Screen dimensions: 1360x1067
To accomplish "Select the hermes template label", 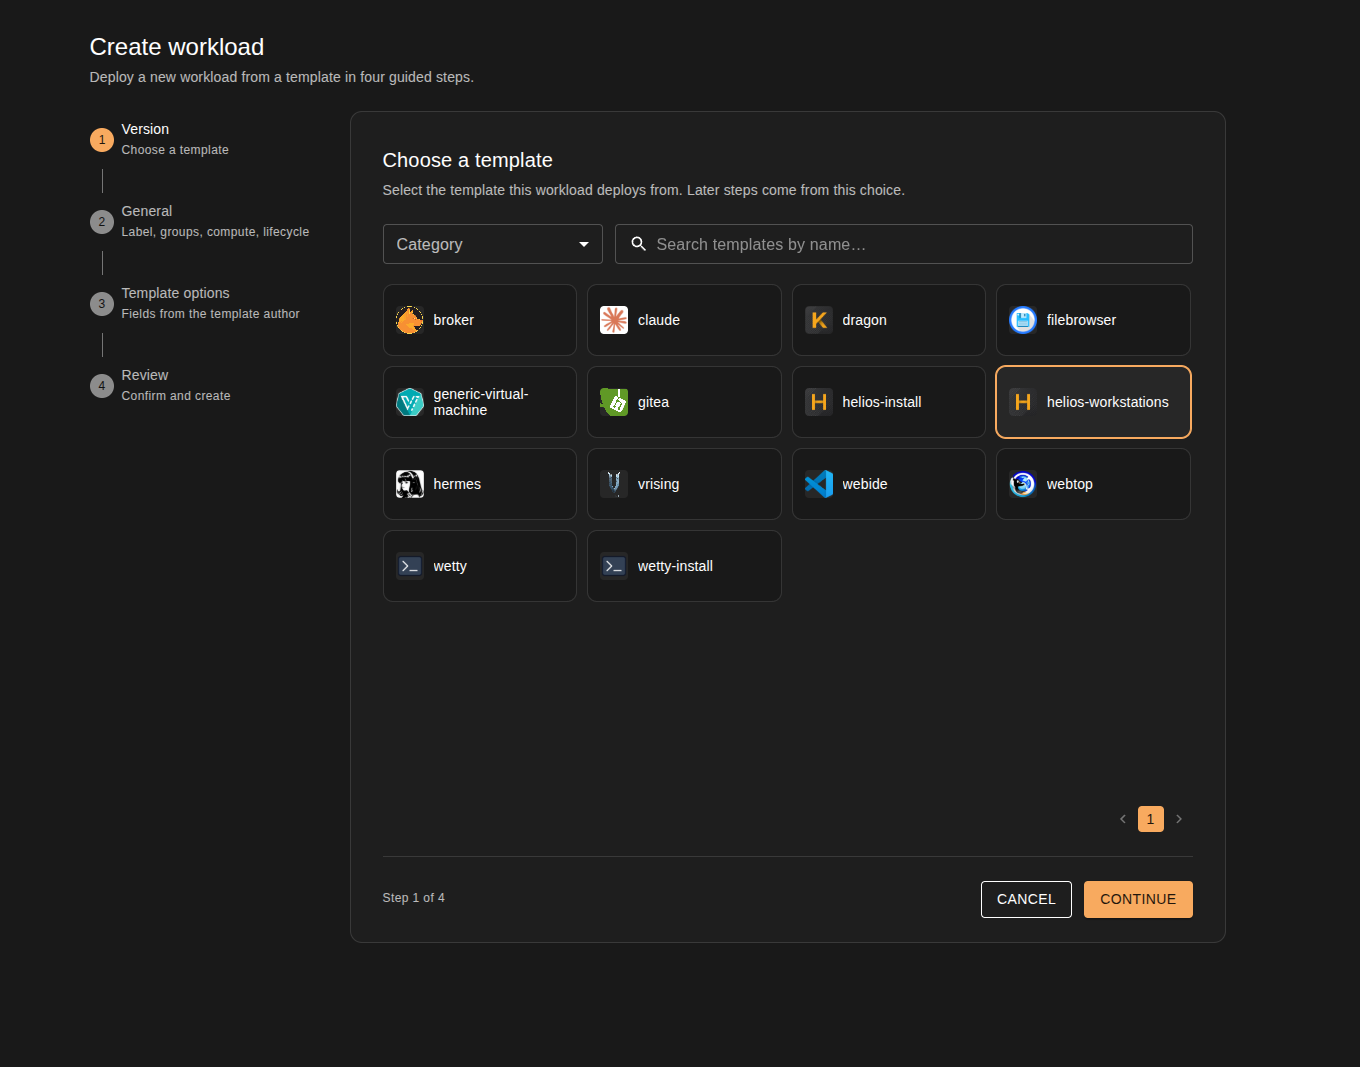I will click(457, 484).
